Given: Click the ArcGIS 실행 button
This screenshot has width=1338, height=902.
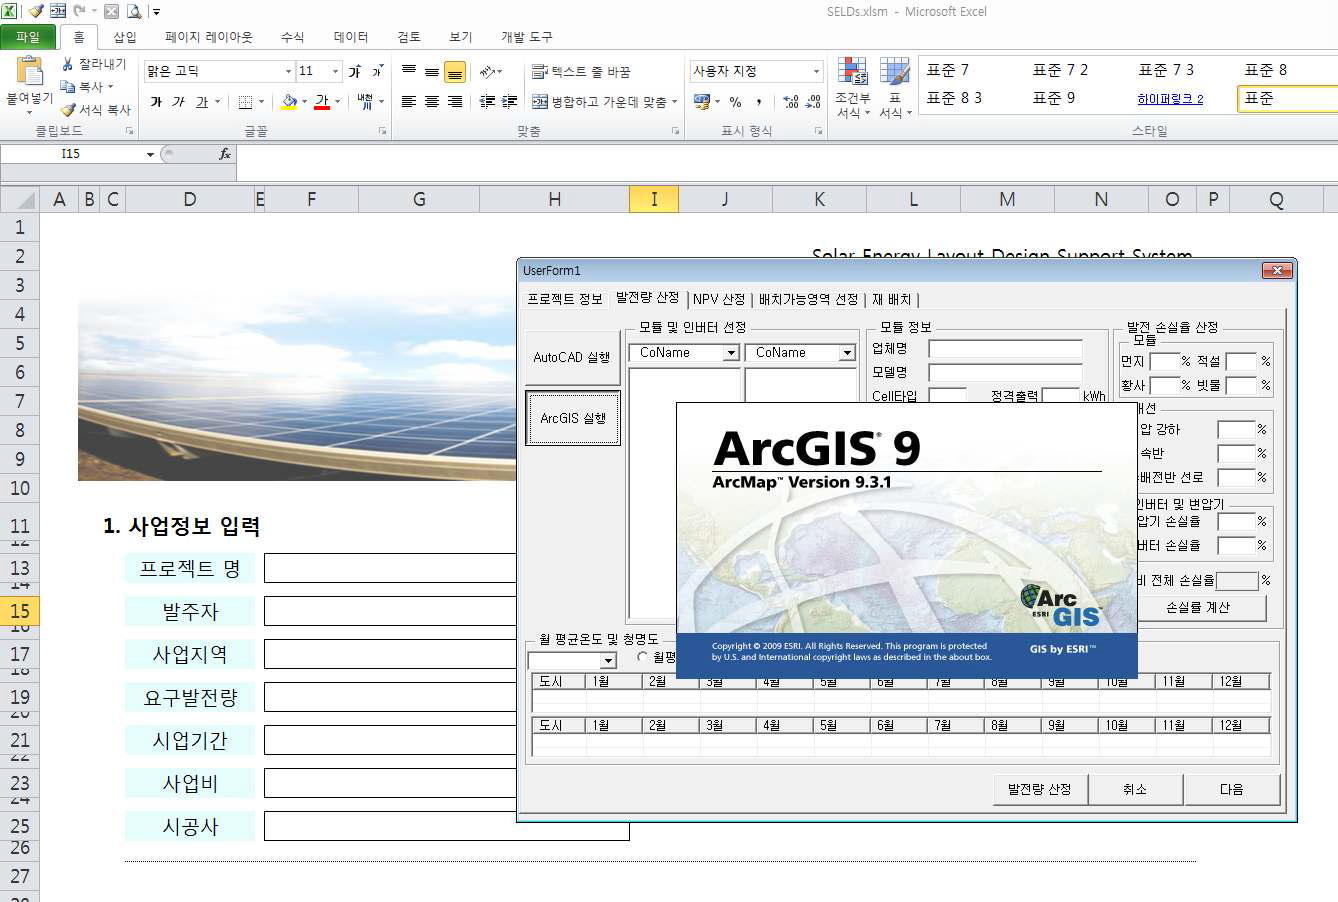Looking at the screenshot, I should (x=573, y=418).
